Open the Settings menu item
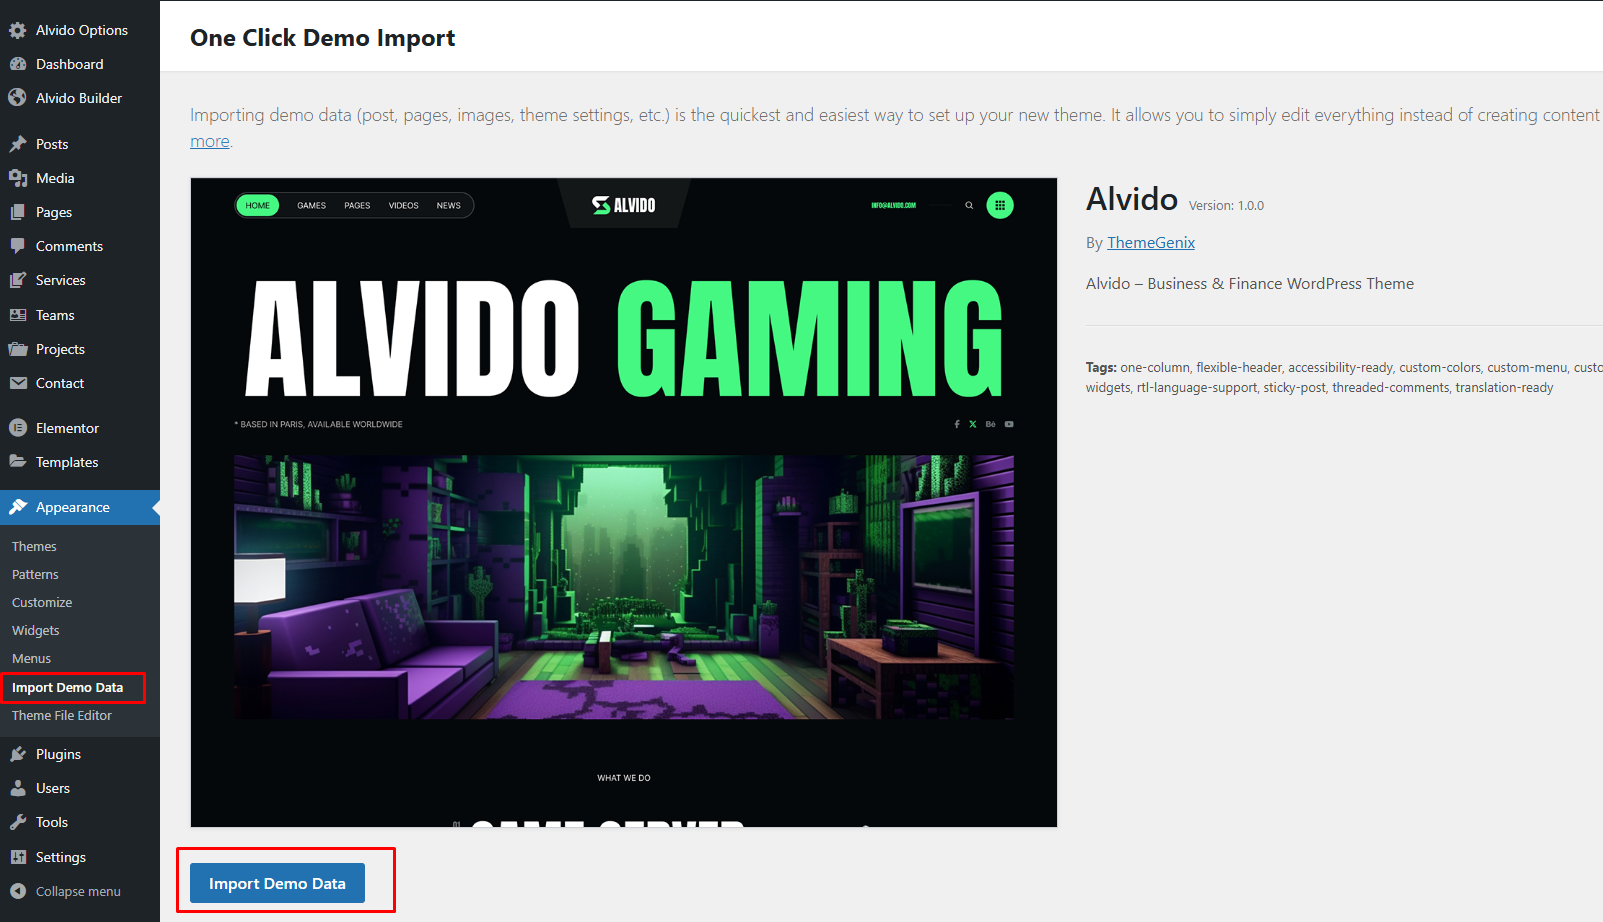 pyautogui.click(x=80, y=857)
